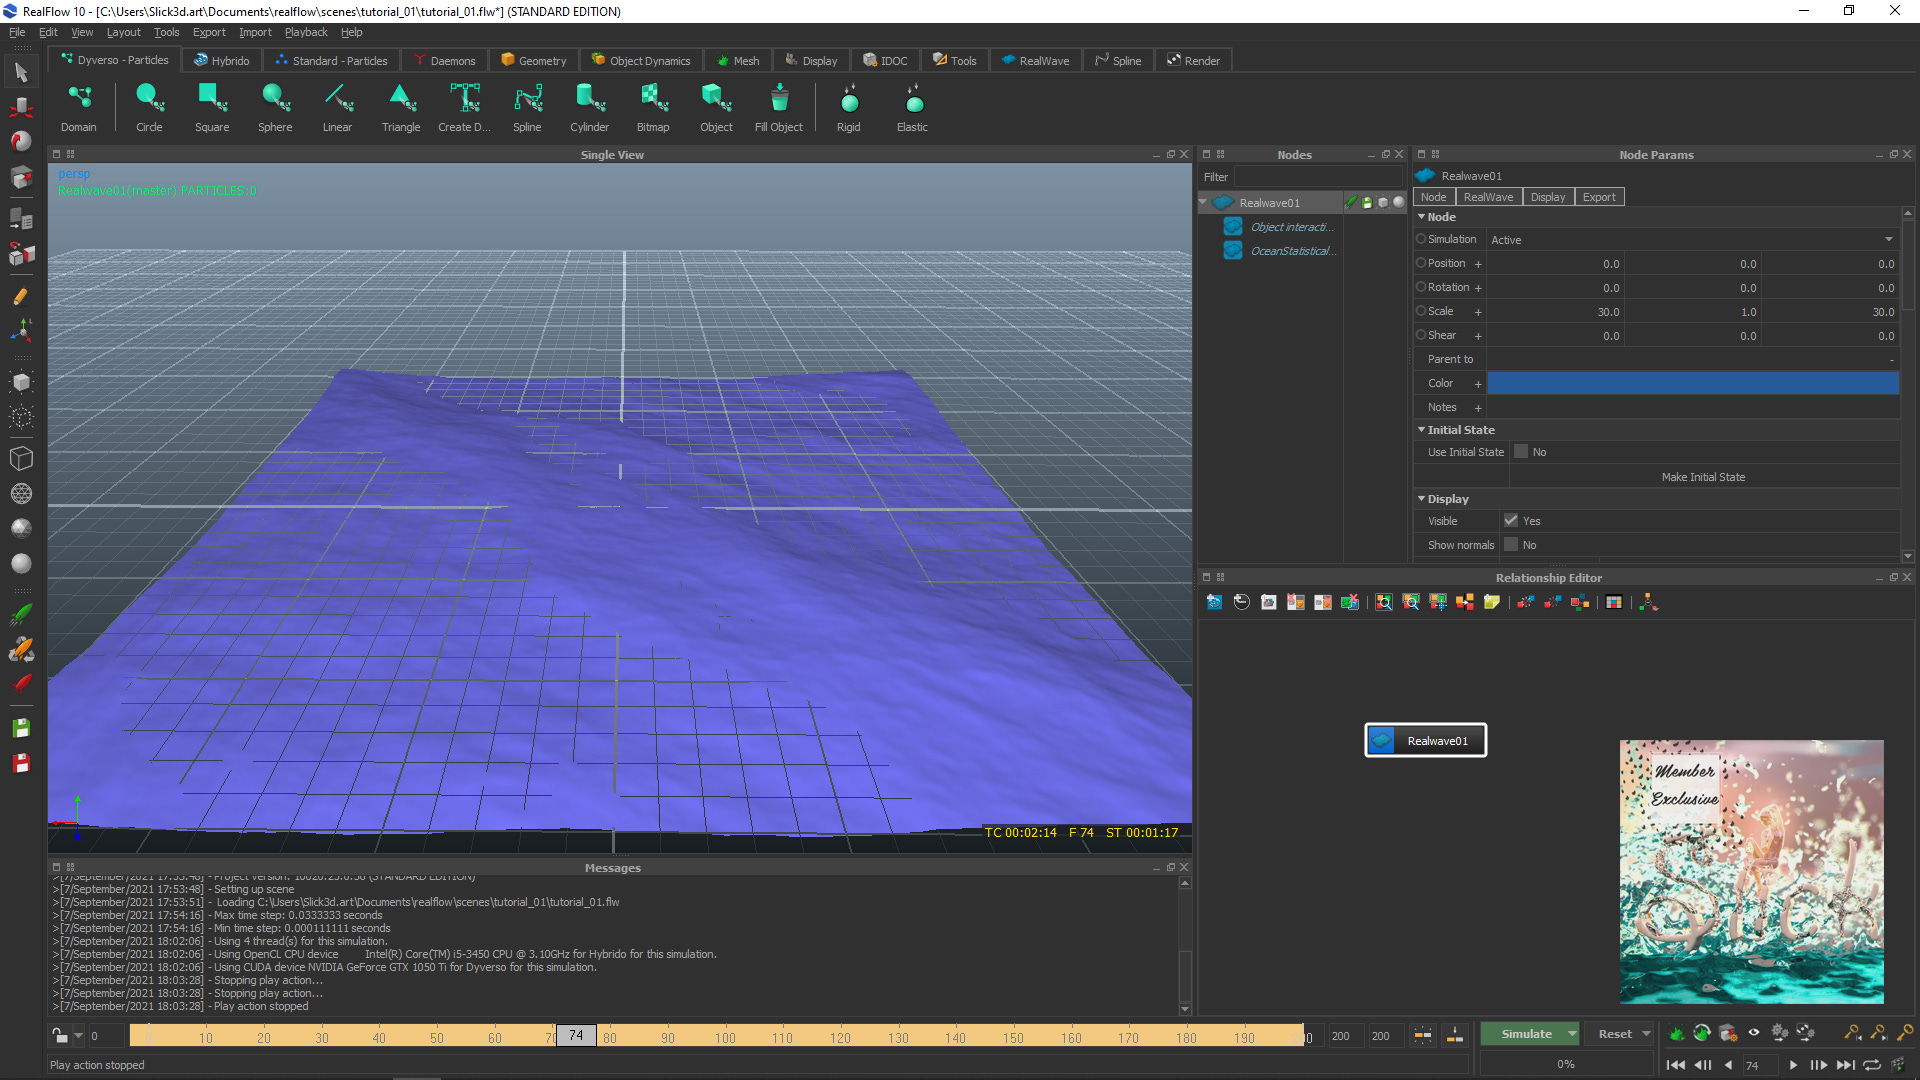Viewport: 1920px width, 1080px height.
Task: Click the green floppy export icon on Realwave01 row
Action: point(1367,202)
